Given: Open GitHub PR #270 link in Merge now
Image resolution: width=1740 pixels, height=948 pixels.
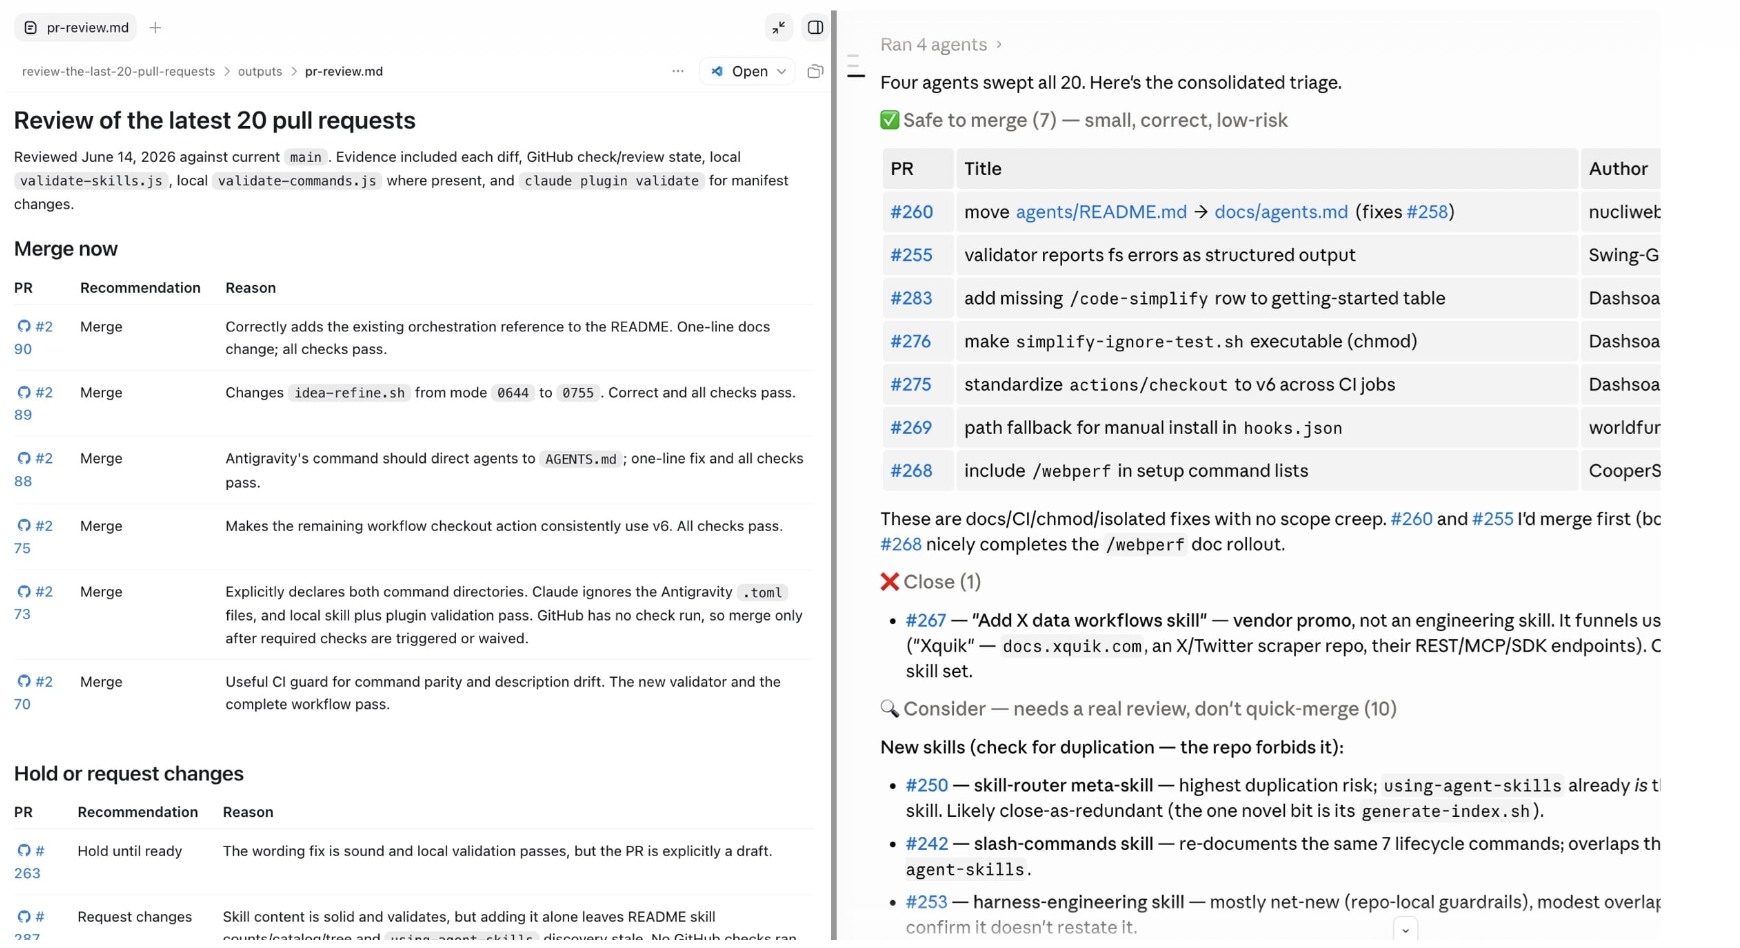Looking at the screenshot, I should point(34,692).
